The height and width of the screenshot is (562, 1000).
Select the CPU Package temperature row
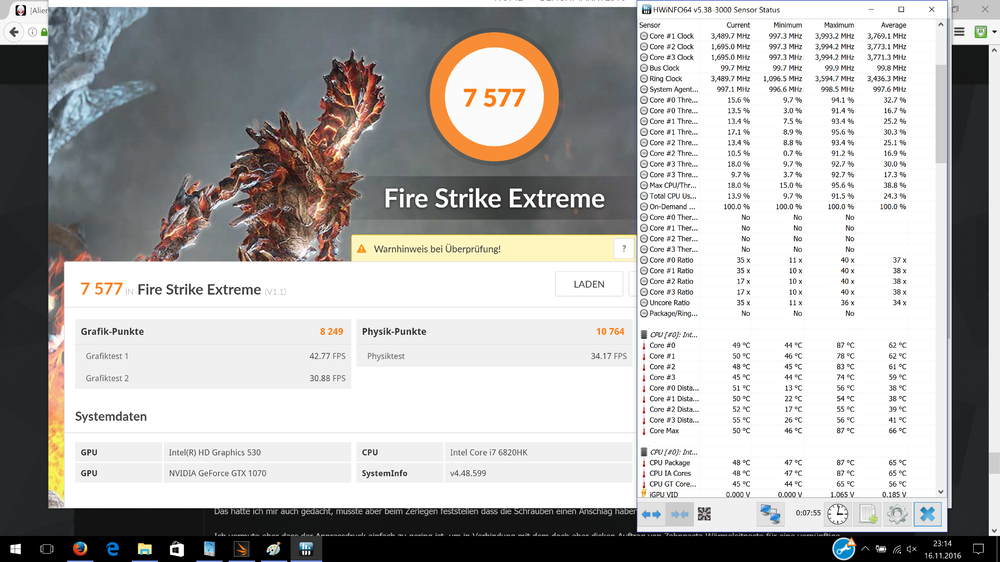click(669, 463)
